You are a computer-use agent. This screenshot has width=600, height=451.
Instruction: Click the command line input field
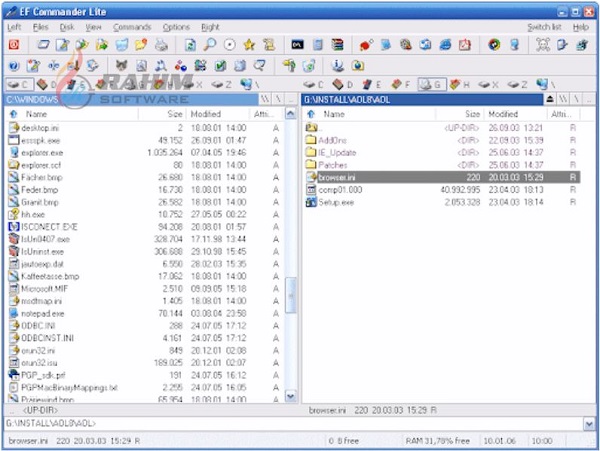[293, 423]
